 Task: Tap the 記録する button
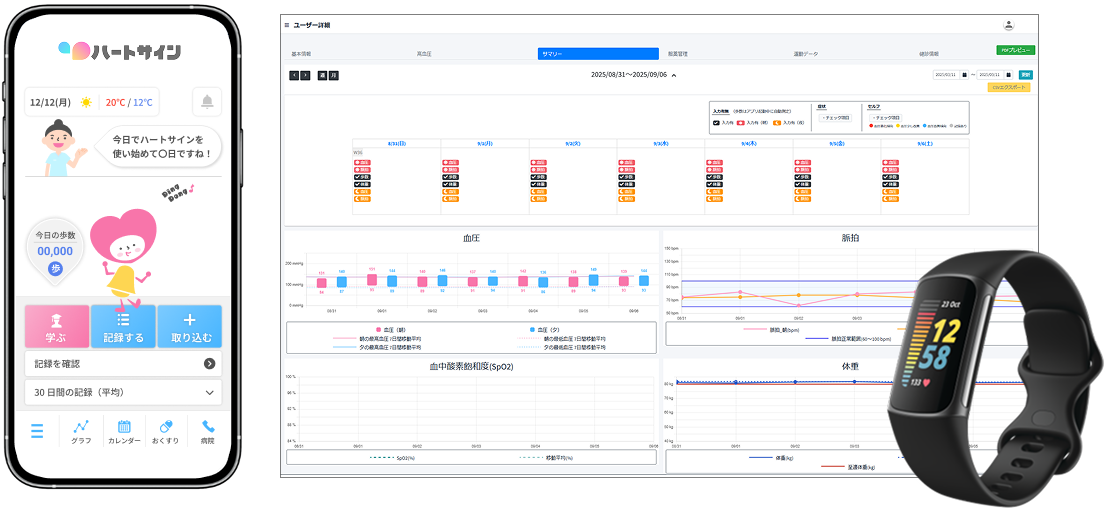click(124, 327)
